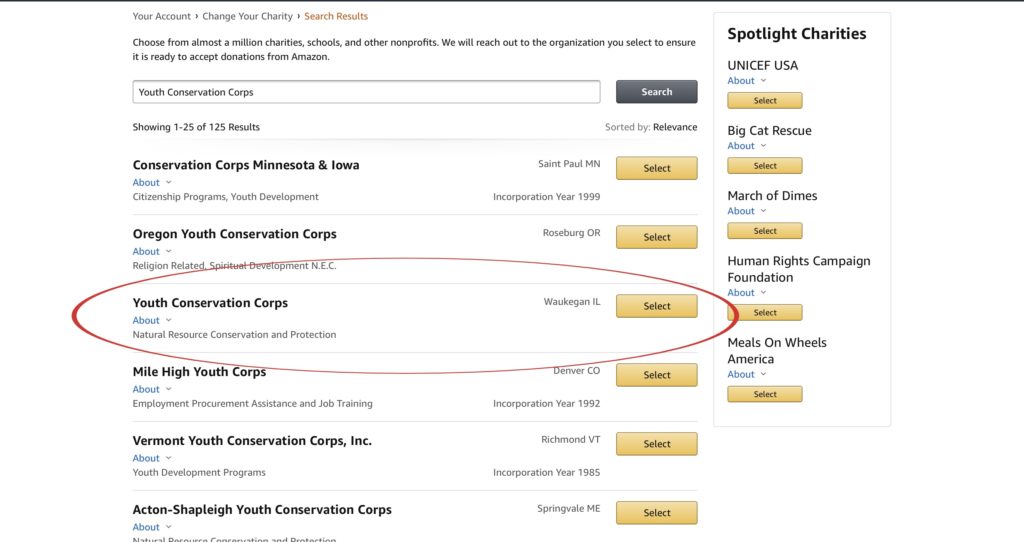
Task: Expand About under Meals On Wheels America
Action: [x=746, y=375]
